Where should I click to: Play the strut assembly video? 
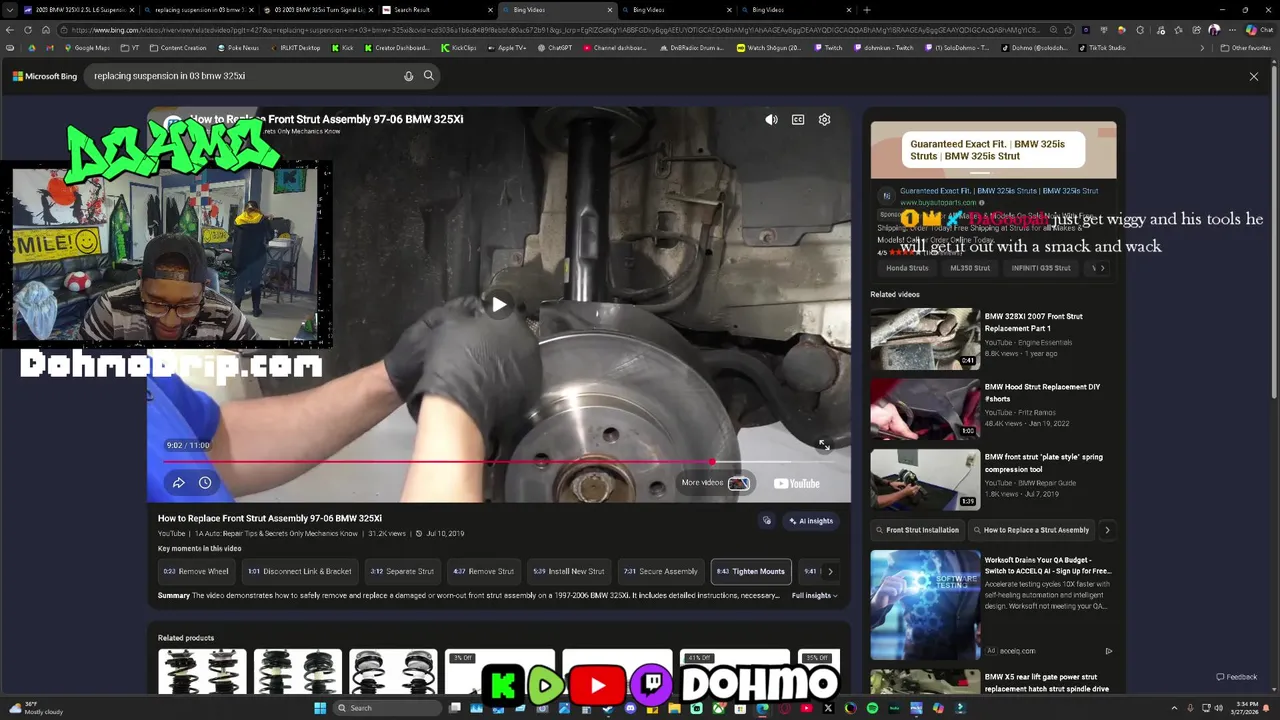[499, 305]
